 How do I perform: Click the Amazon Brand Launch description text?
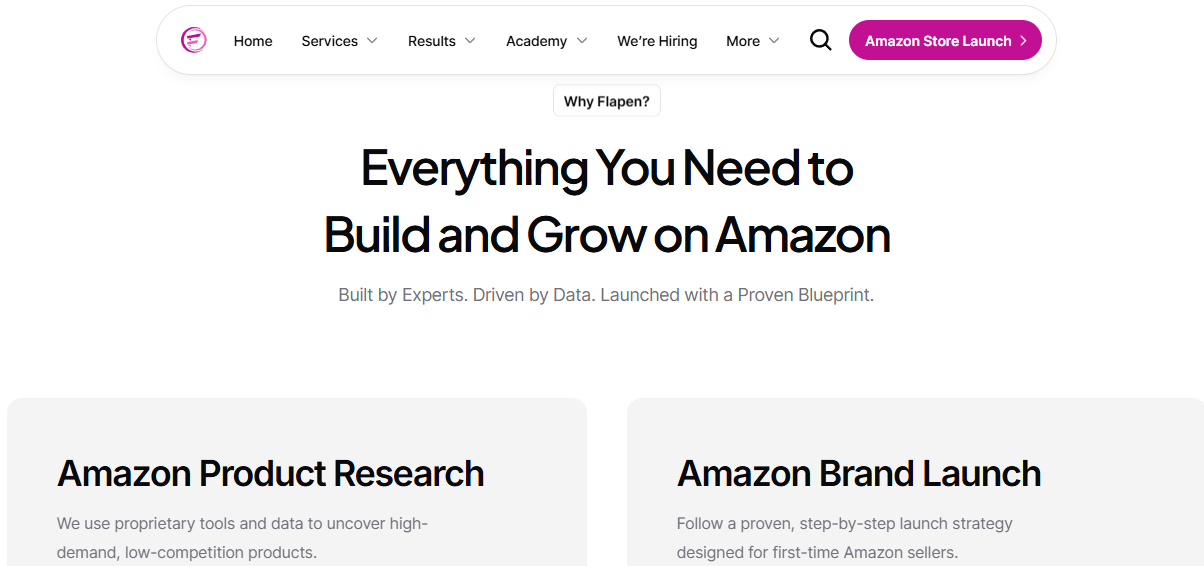[844, 537]
